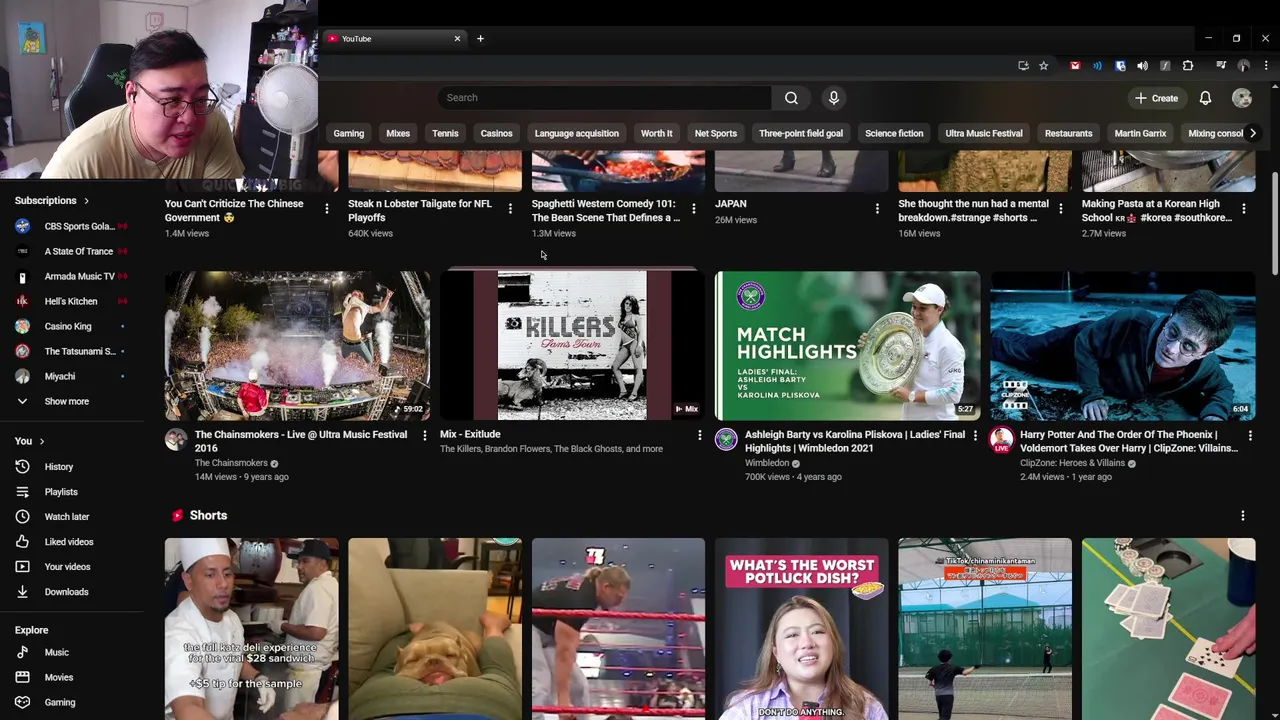Click the Wimbledon channel avatar
The image size is (1280, 720).
(726, 439)
